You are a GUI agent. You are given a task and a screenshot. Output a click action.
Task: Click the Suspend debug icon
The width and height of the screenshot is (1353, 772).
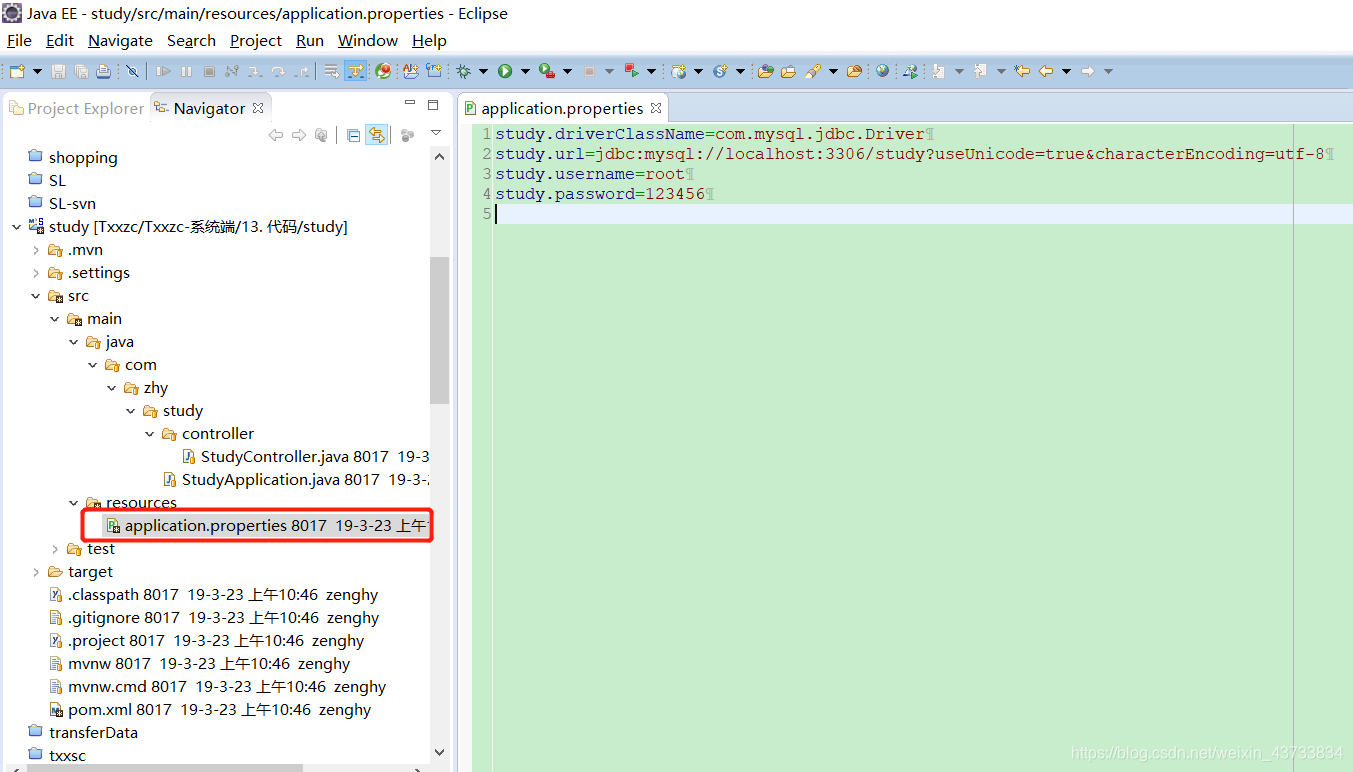[x=186, y=71]
